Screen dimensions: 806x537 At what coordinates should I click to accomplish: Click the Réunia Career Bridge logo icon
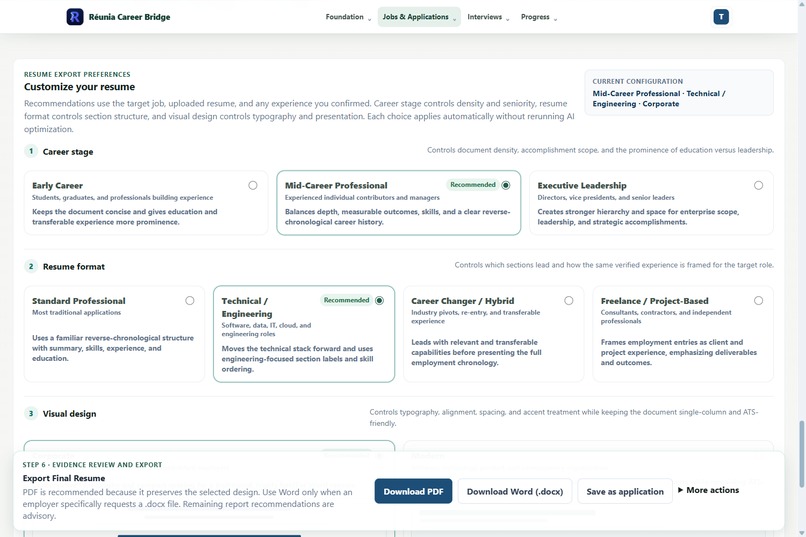tap(75, 17)
